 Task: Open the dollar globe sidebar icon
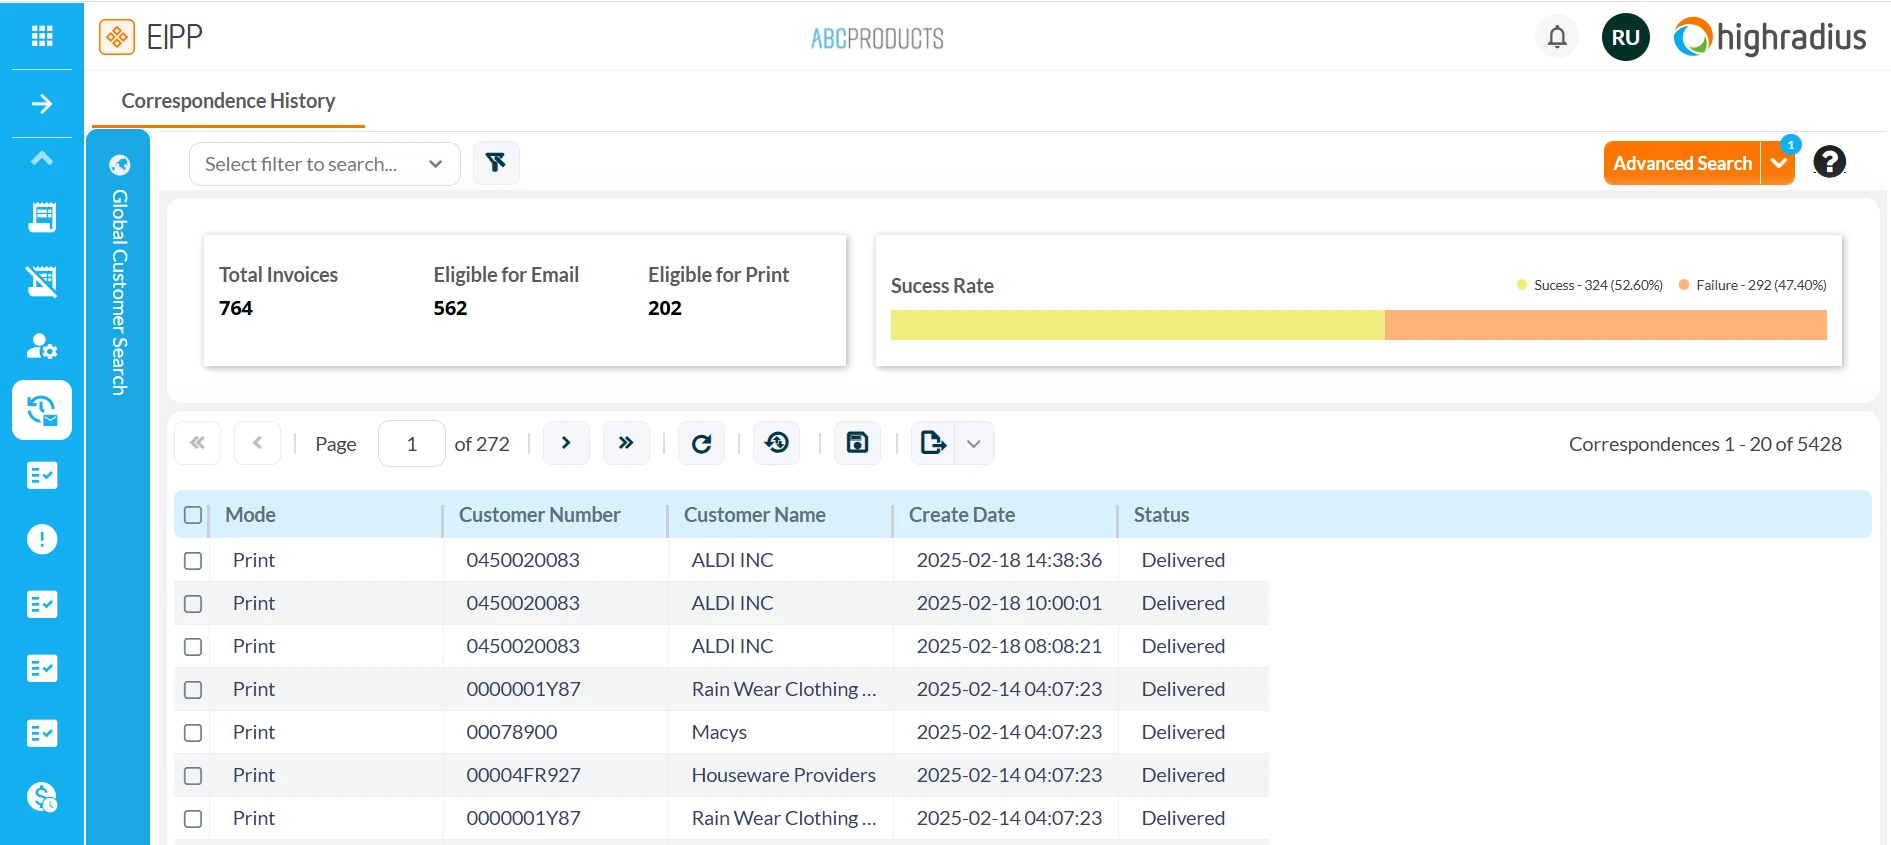coord(42,797)
